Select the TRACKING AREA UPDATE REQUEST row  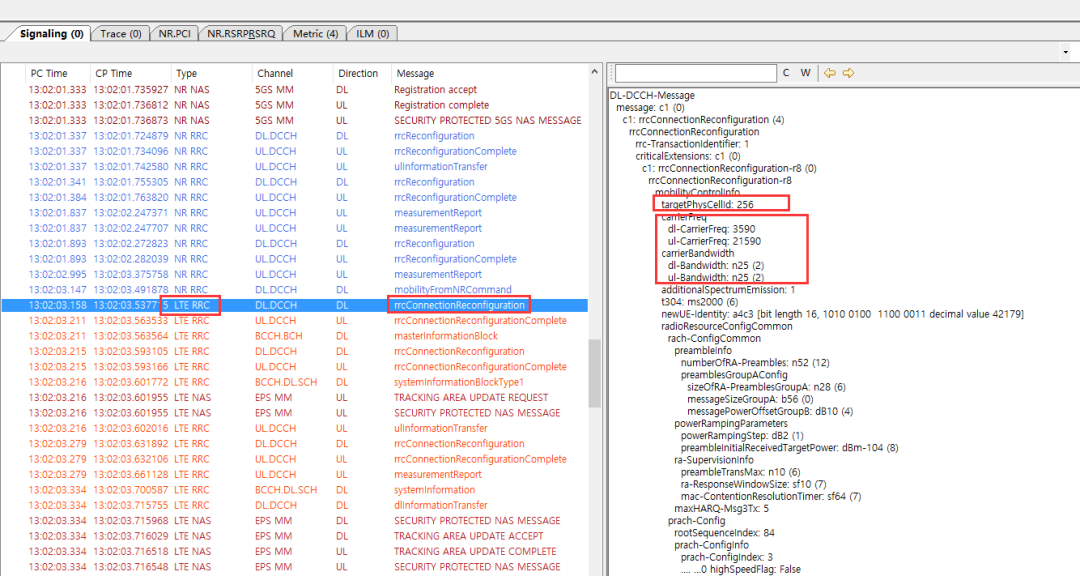point(295,398)
